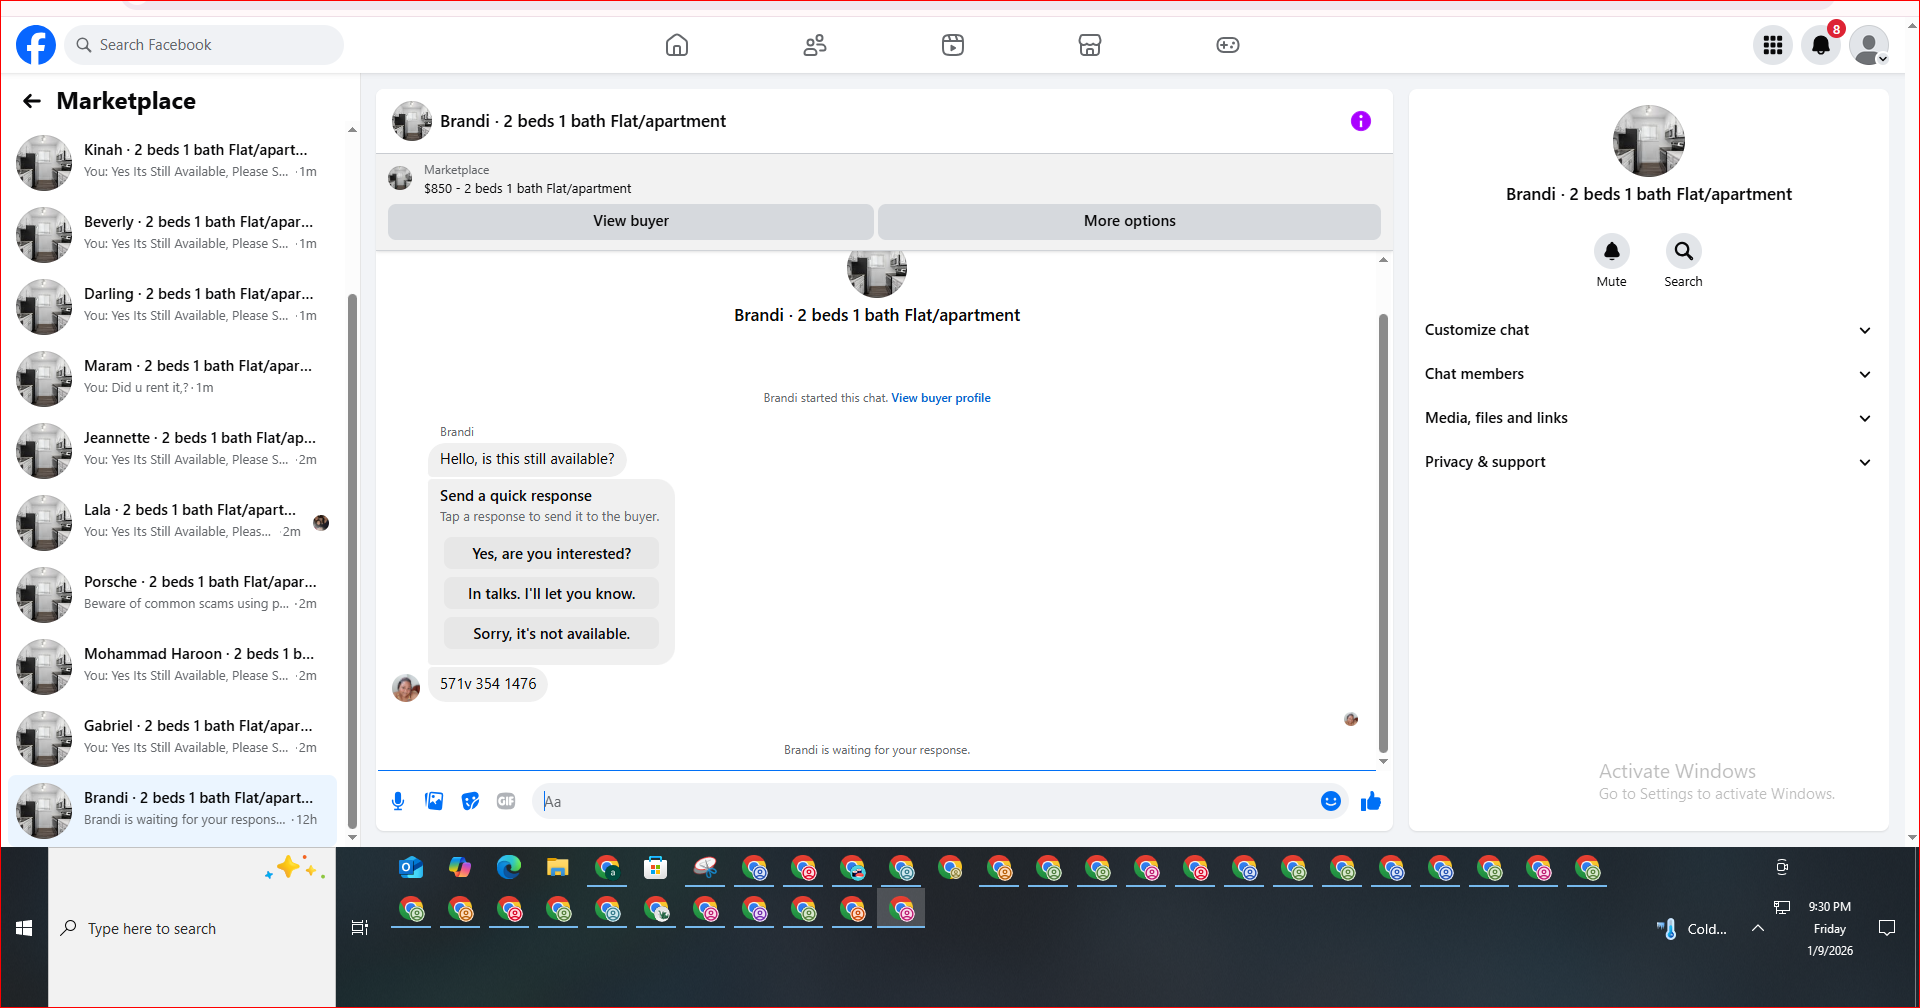Open Jeannette's conversation in the list
This screenshot has width=1920, height=1008.
point(173,450)
